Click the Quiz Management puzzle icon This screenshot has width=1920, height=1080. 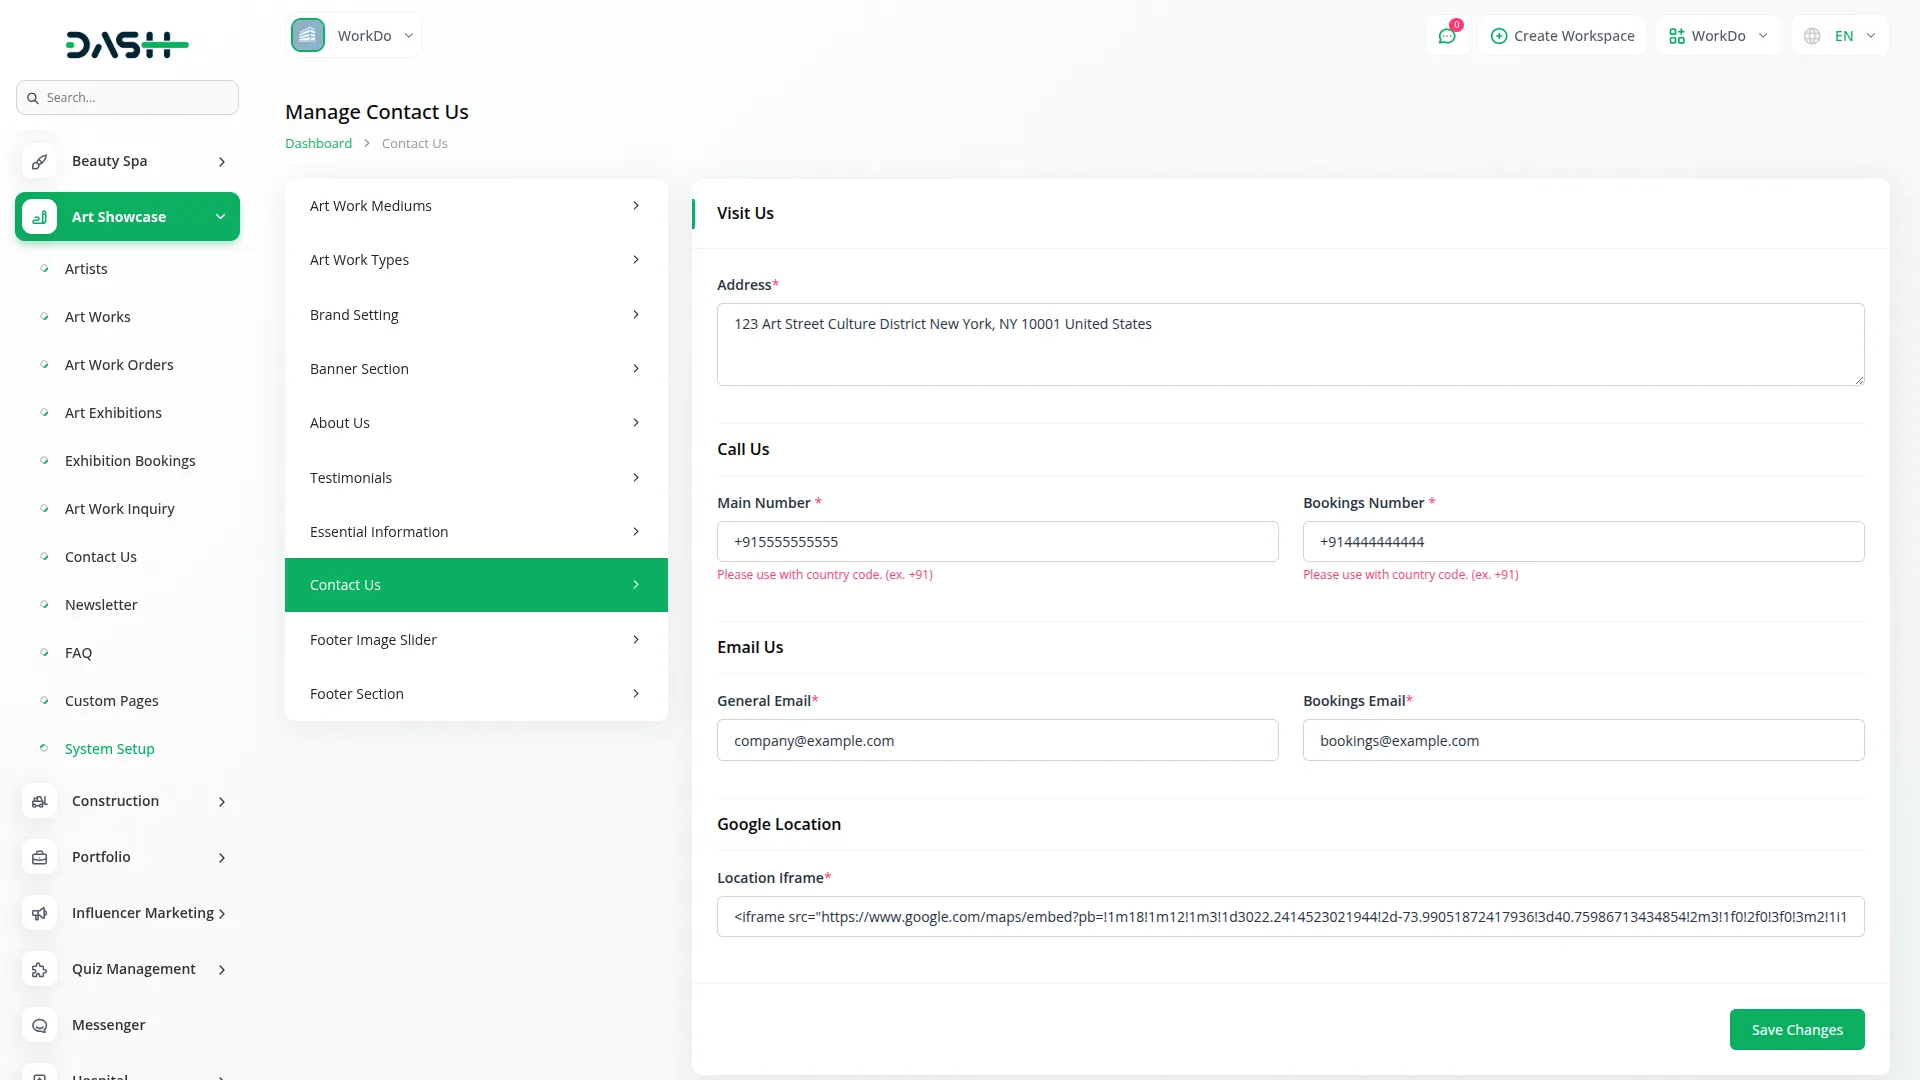[39, 969]
